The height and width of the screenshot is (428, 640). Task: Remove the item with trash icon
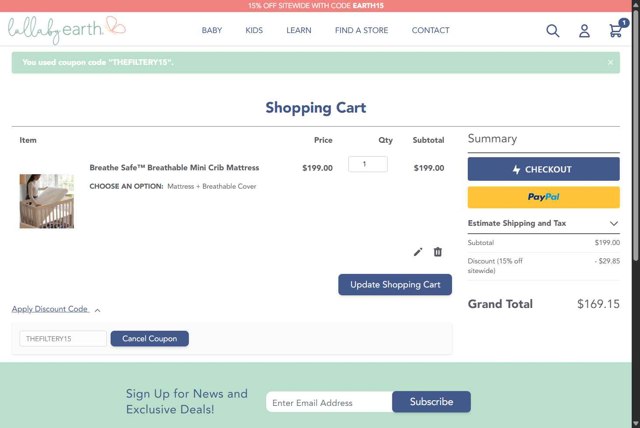[x=438, y=252]
